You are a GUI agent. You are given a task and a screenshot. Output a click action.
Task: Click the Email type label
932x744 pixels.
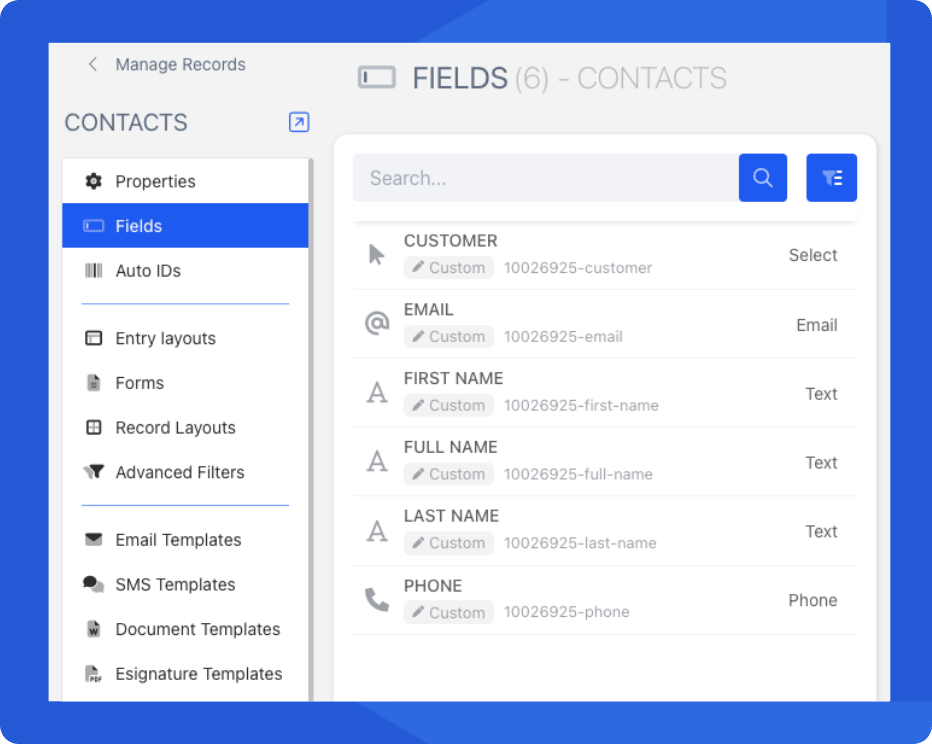click(817, 325)
